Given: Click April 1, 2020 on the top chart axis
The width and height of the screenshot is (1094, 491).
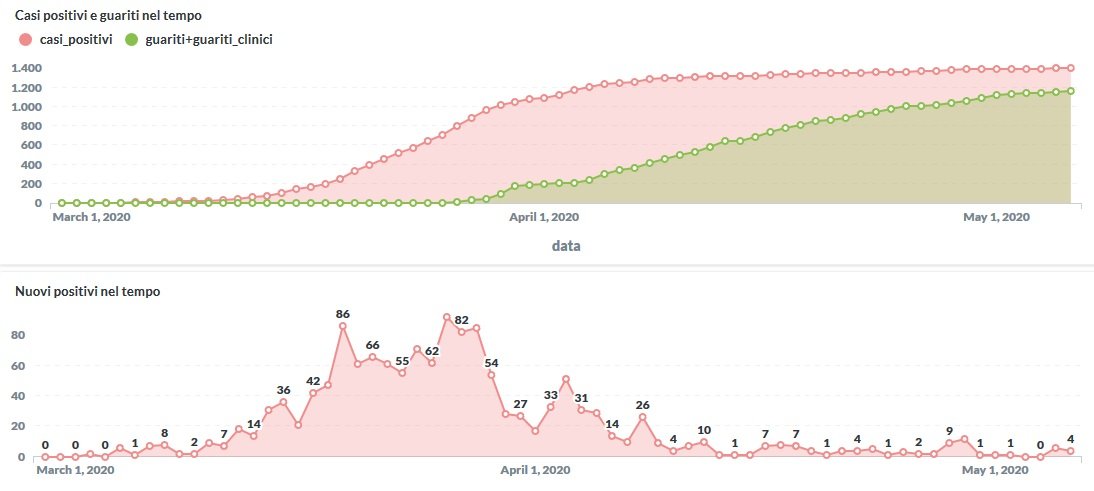Looking at the screenshot, I should click(x=545, y=216).
